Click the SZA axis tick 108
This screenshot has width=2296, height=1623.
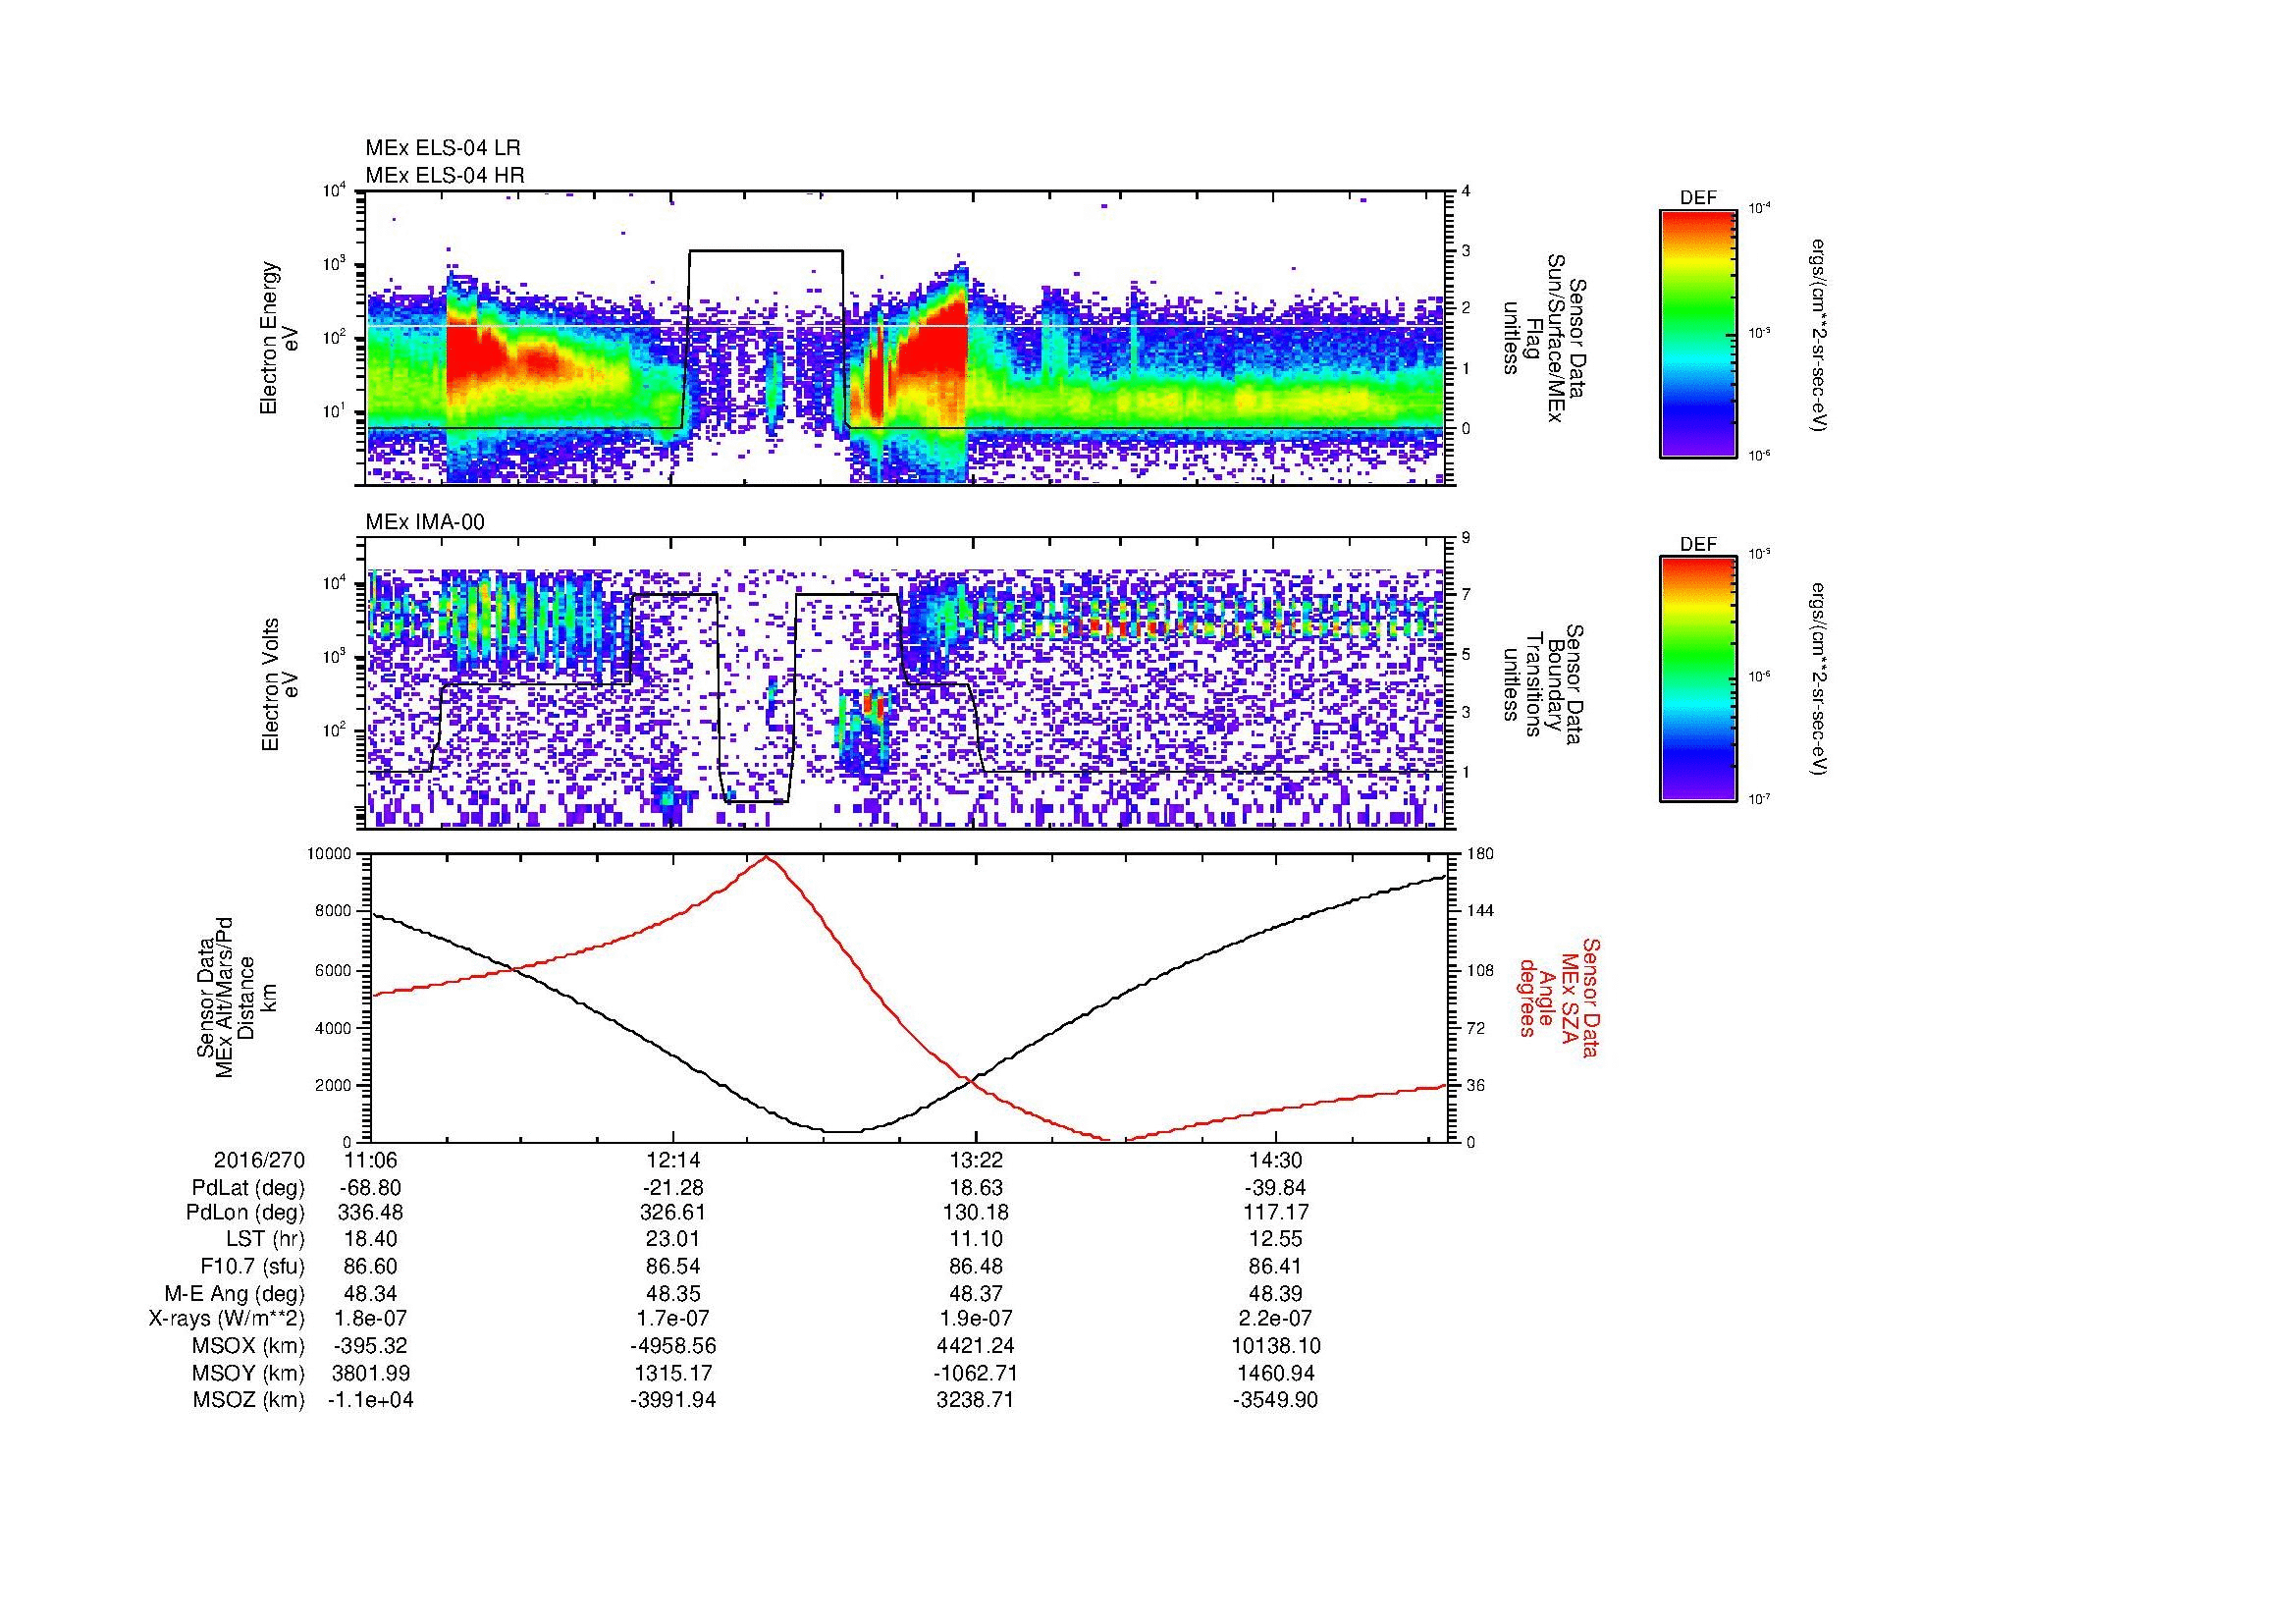click(x=1480, y=970)
